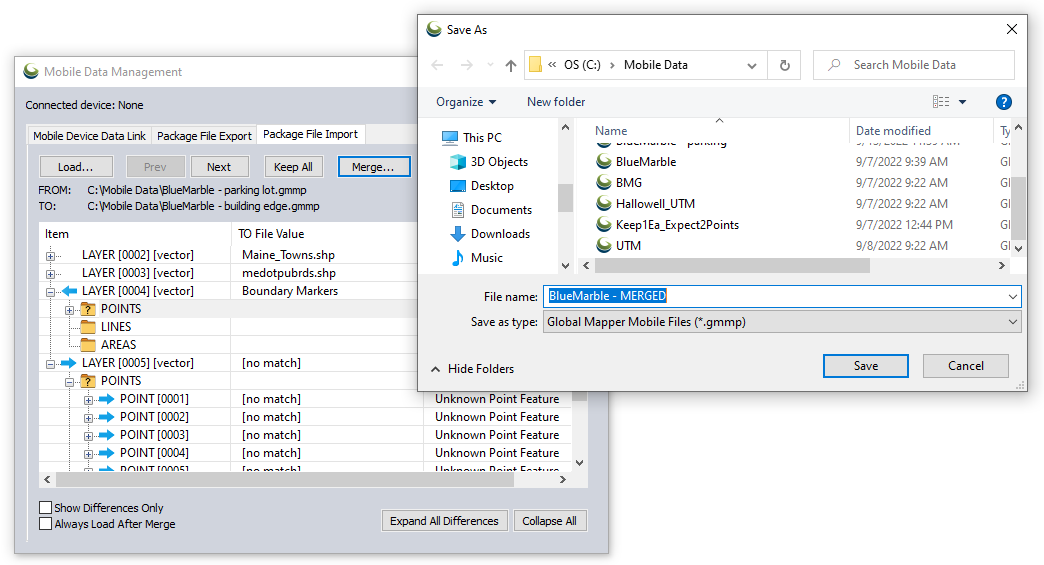Viewport: 1044px width, 565px height.
Task: Enable Show Differences Only checkbox
Action: pos(45,508)
